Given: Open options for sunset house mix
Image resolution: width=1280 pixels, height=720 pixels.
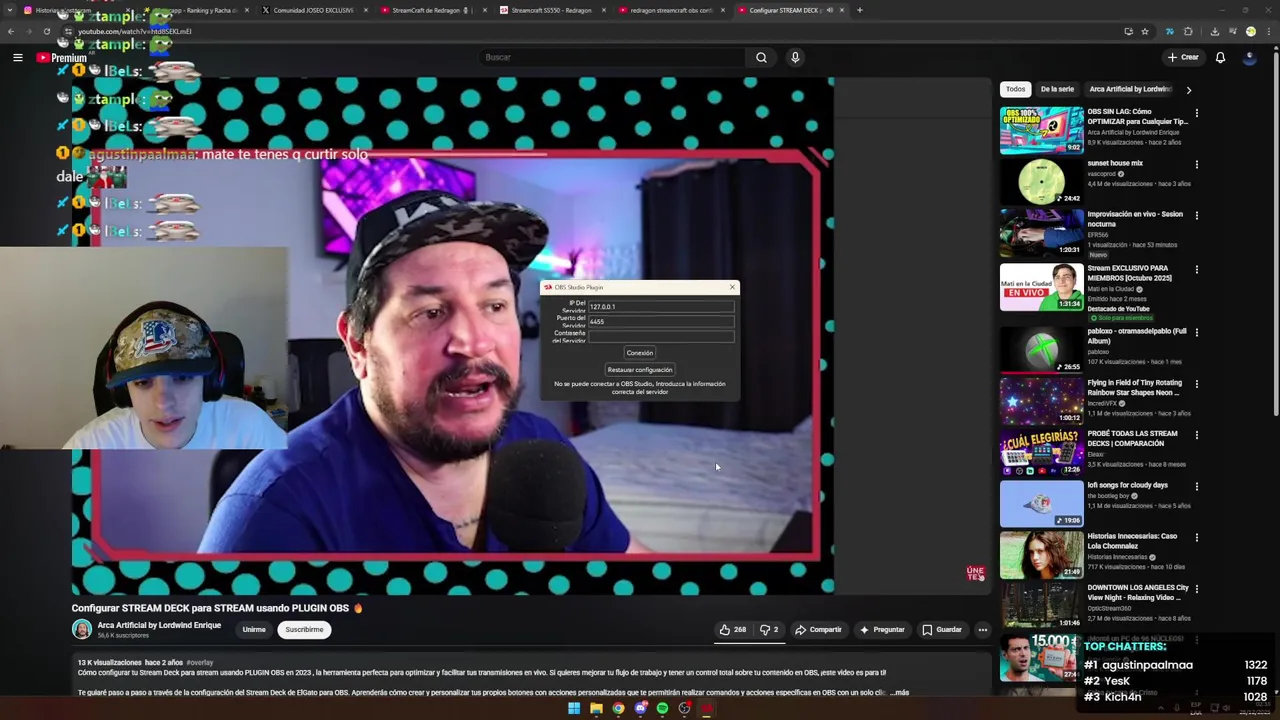Looking at the screenshot, I should coord(1196,164).
